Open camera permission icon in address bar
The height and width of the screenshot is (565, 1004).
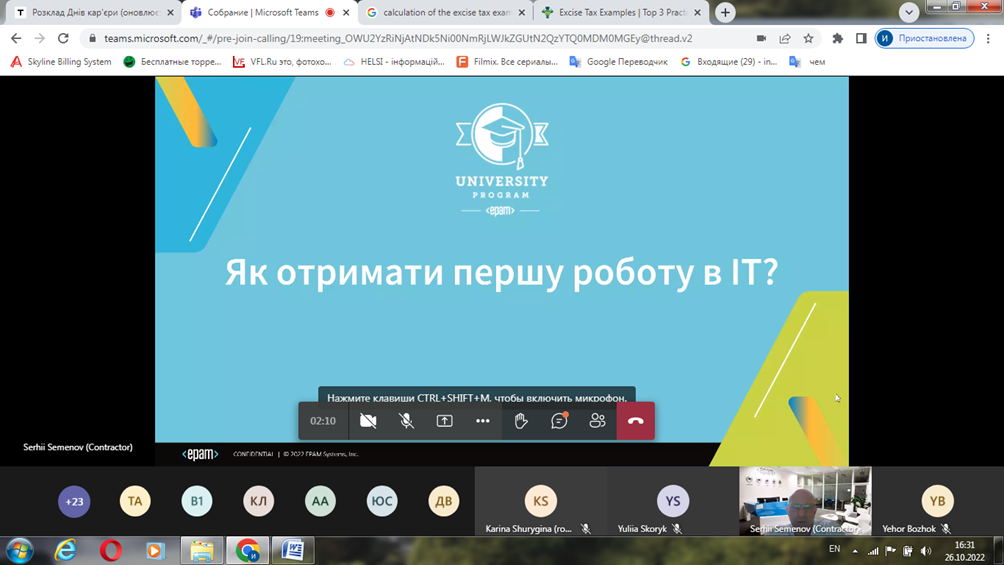coord(761,38)
